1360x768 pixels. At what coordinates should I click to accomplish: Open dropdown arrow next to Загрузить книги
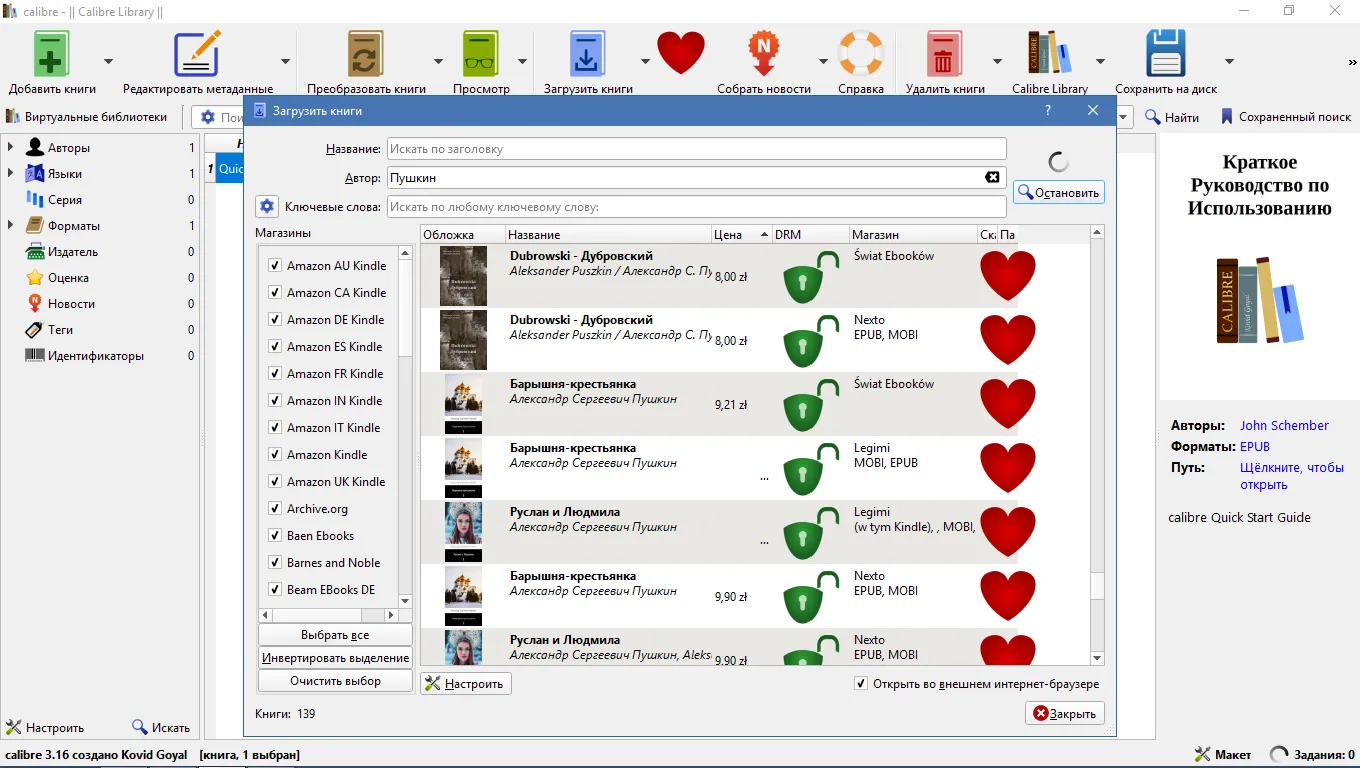point(645,60)
